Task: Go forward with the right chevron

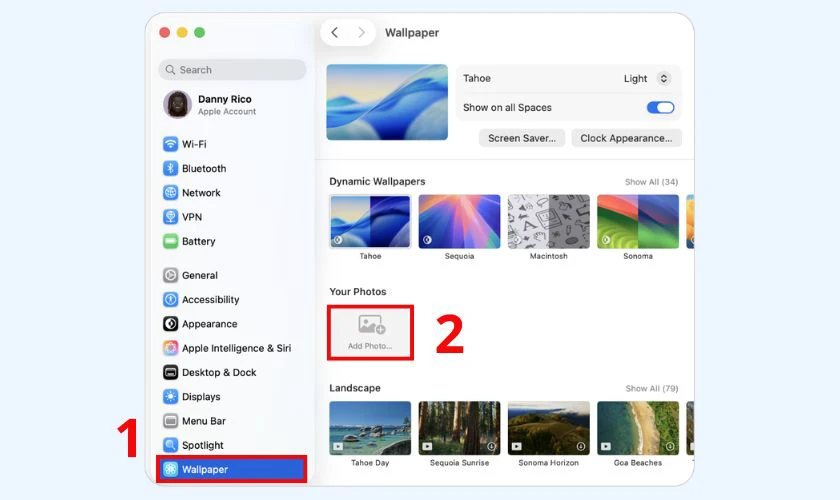Action: click(362, 33)
